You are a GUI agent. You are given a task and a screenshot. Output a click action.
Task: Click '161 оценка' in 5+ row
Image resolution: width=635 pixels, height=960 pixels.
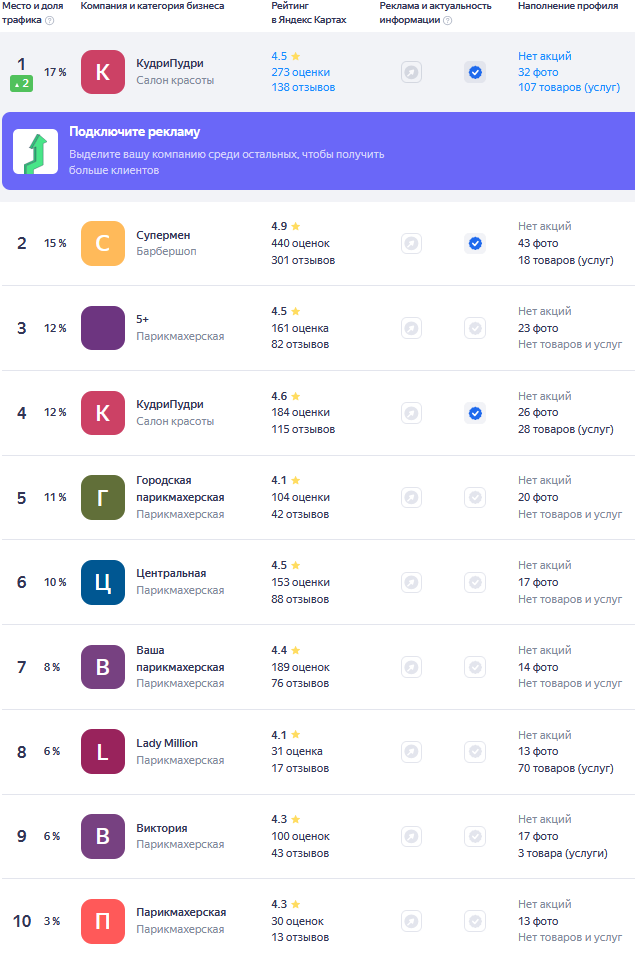[x=299, y=329]
